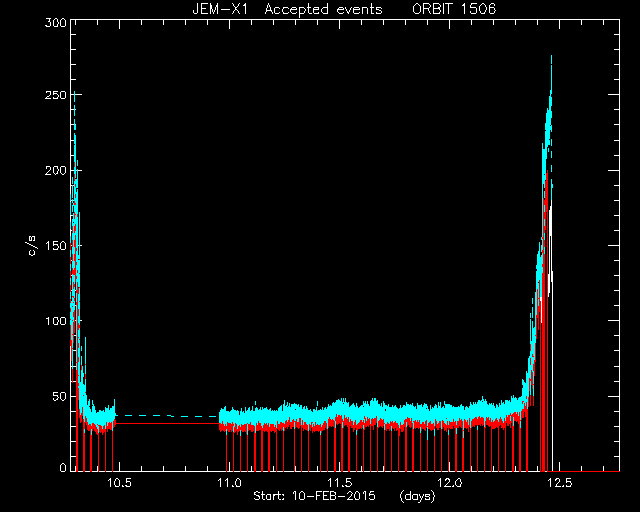Click the x-axis tick label 10.5
Image resolution: width=640 pixels, height=512 pixels.
119,483
